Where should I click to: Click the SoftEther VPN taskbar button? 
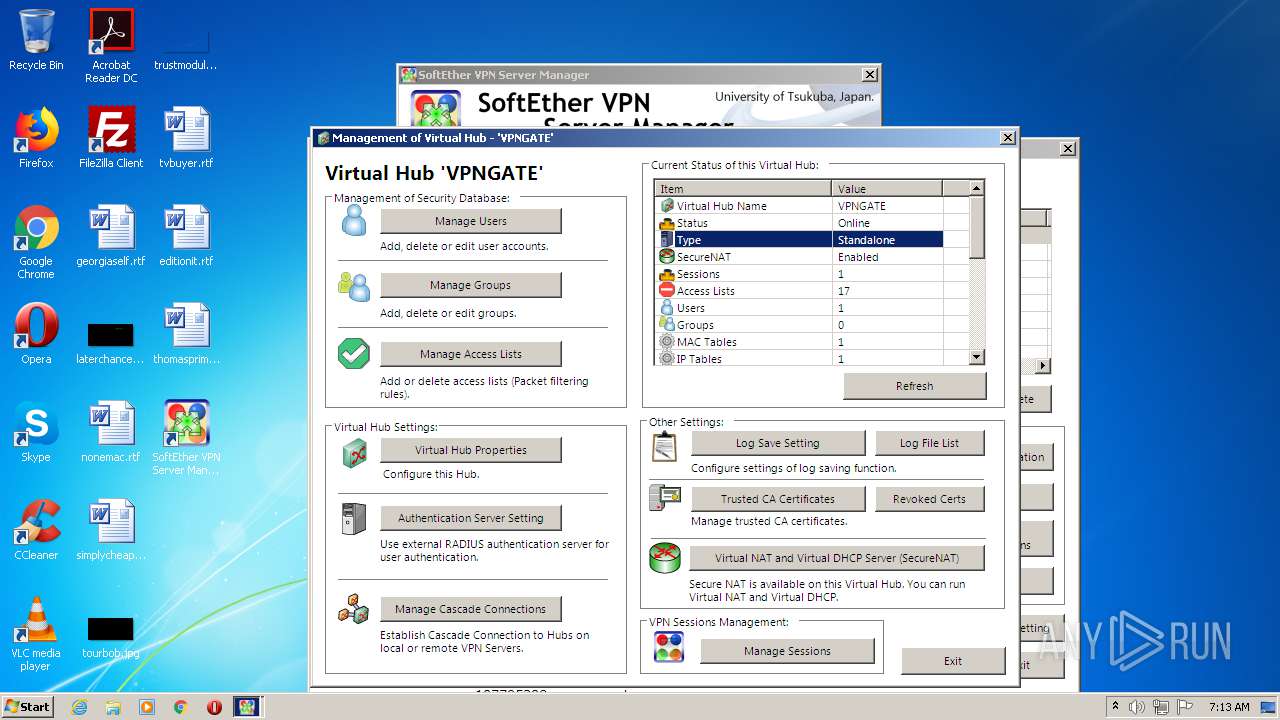(x=247, y=707)
